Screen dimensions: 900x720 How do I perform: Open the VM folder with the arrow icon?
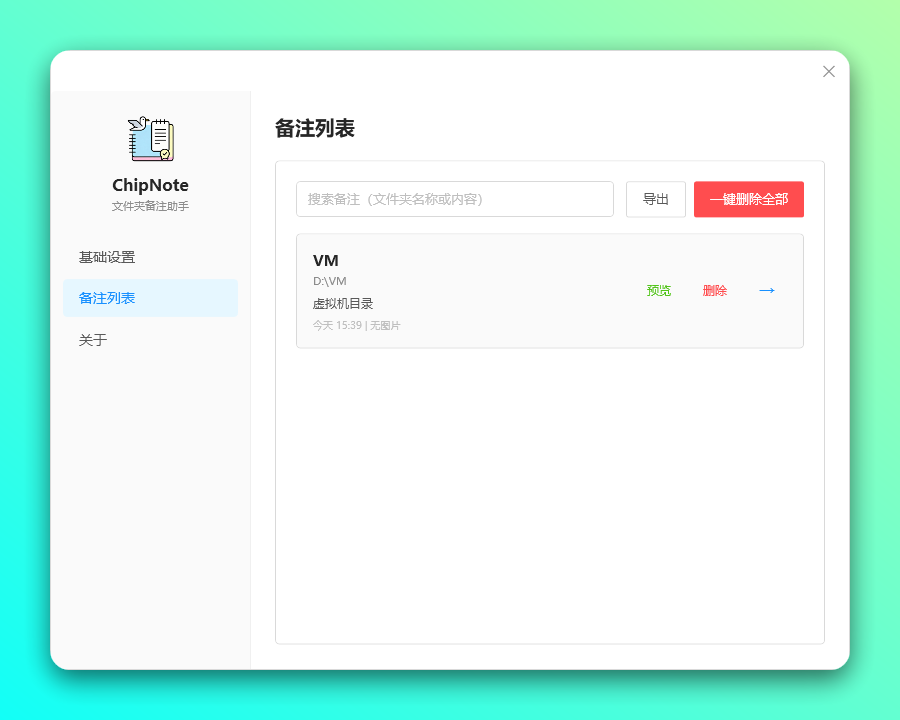coord(767,291)
